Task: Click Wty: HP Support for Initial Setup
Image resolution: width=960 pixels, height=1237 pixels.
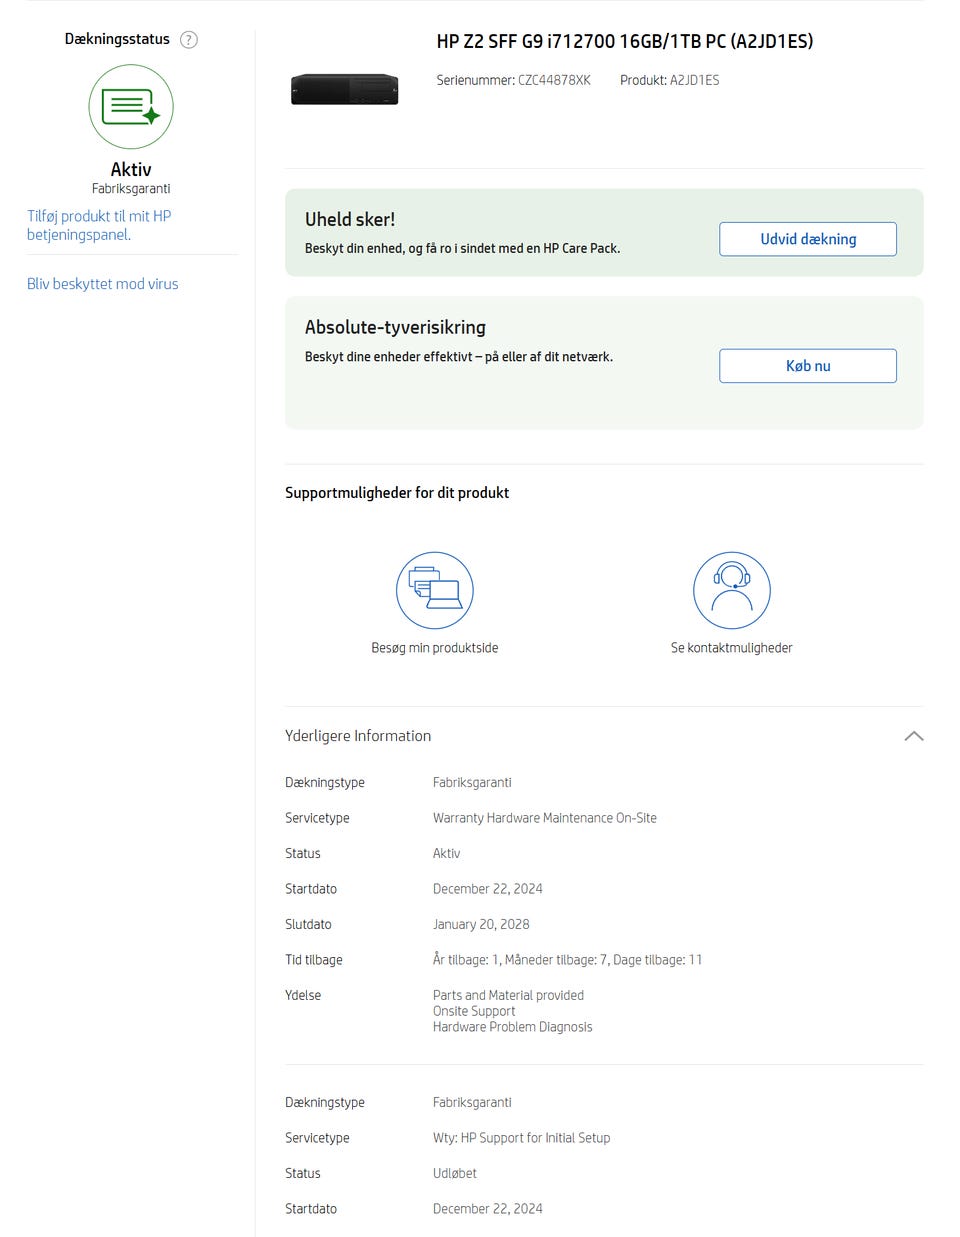Action: click(x=521, y=1138)
